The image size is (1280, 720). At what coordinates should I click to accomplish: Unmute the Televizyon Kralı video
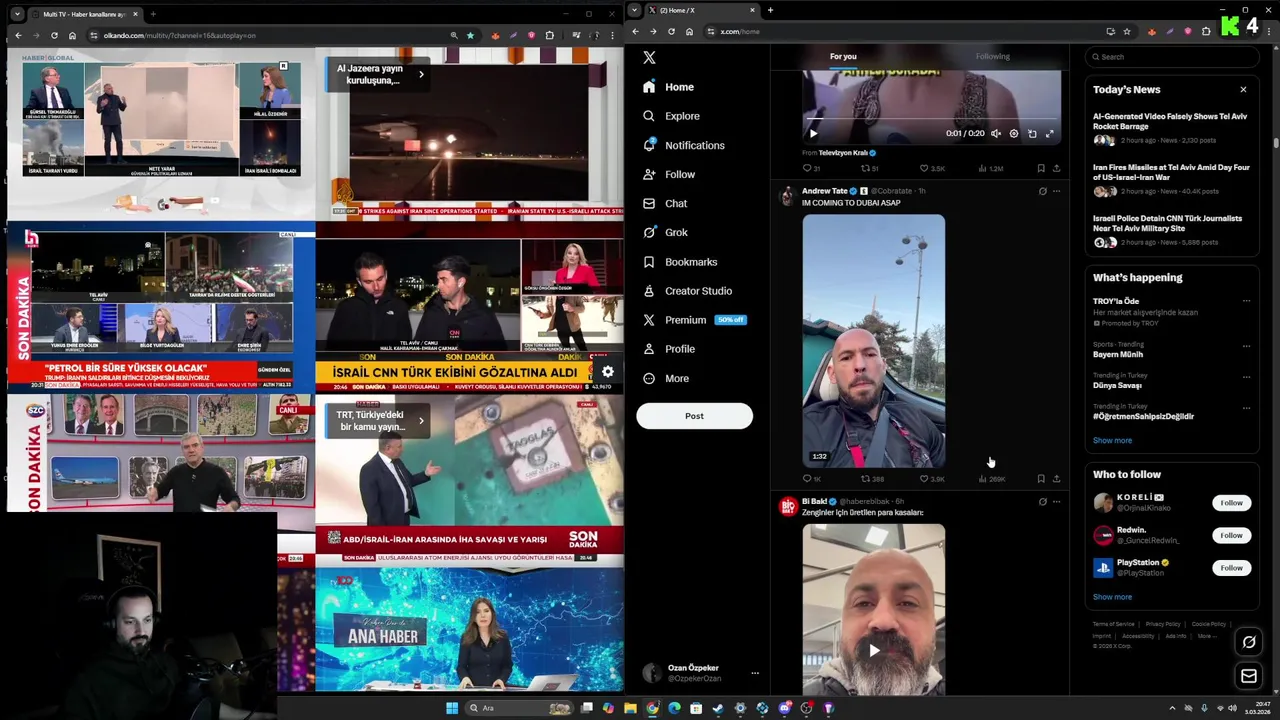[995, 133]
